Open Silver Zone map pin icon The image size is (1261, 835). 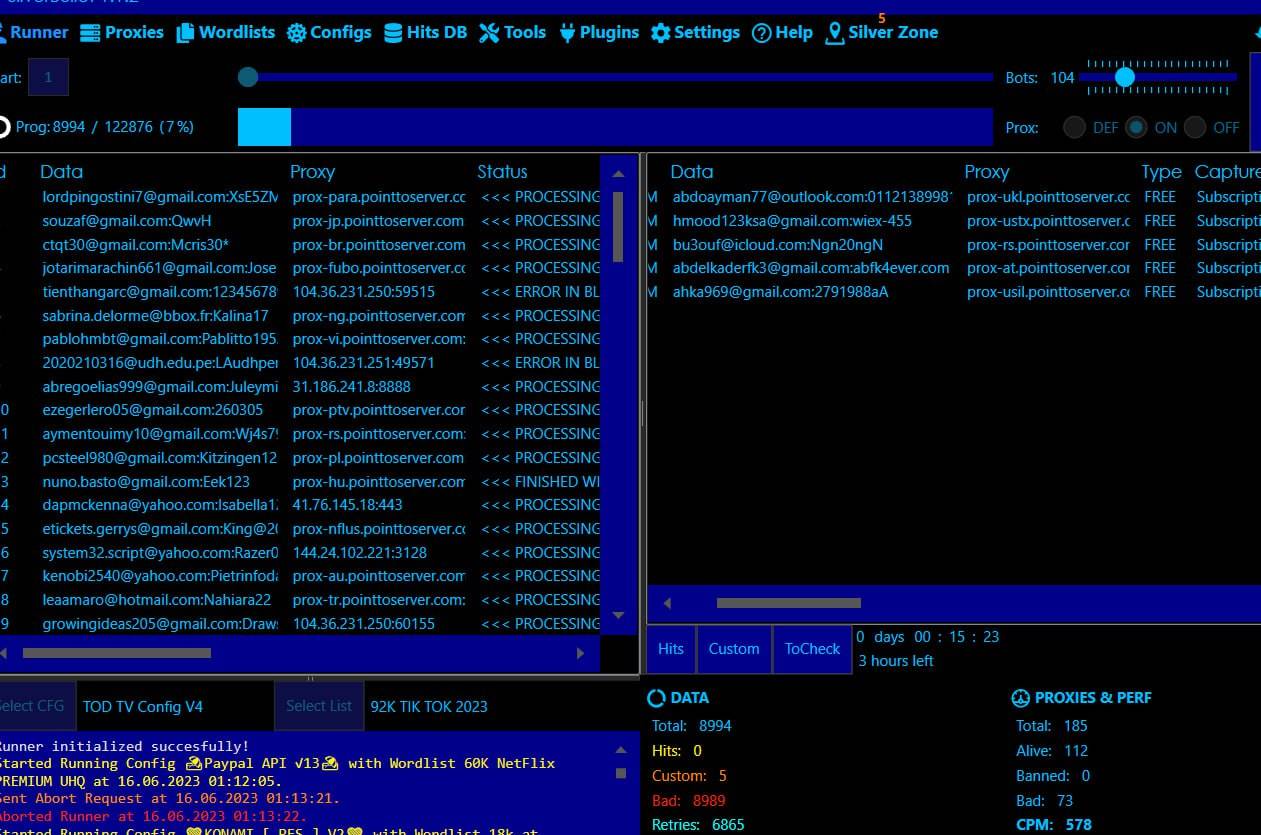pyautogui.click(x=834, y=33)
